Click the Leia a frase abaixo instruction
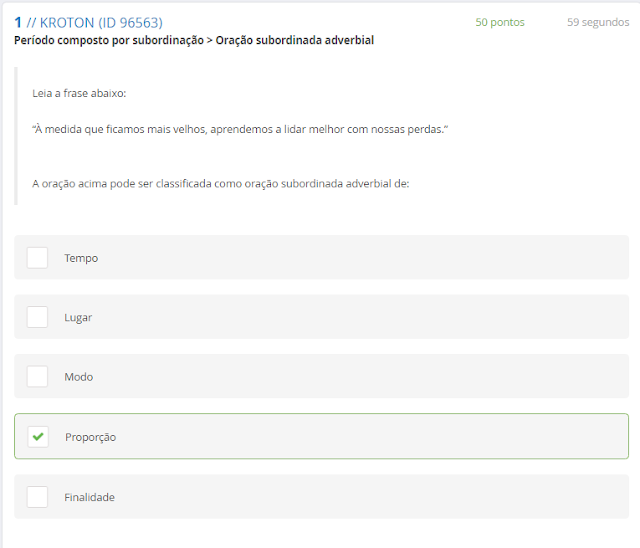The width and height of the screenshot is (640, 548). click(79, 93)
